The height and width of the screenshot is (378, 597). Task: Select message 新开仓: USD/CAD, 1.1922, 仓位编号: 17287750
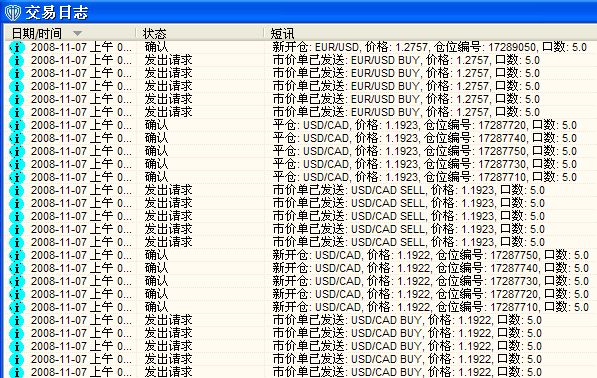pos(431,255)
